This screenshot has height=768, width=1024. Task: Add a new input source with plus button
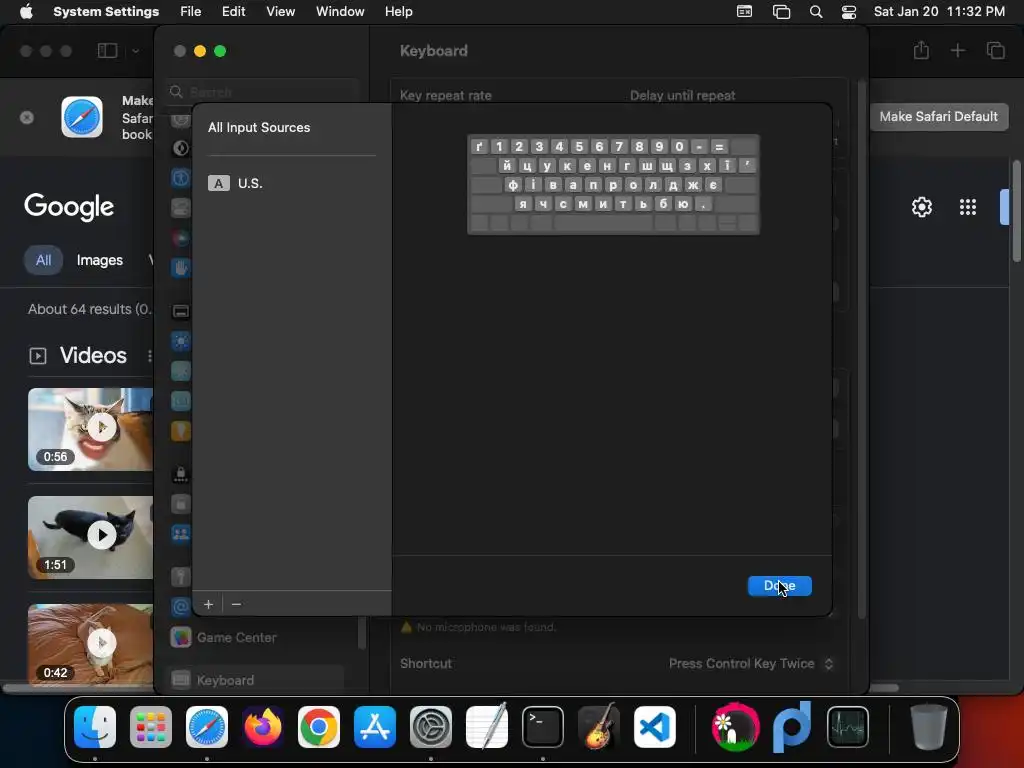click(208, 604)
